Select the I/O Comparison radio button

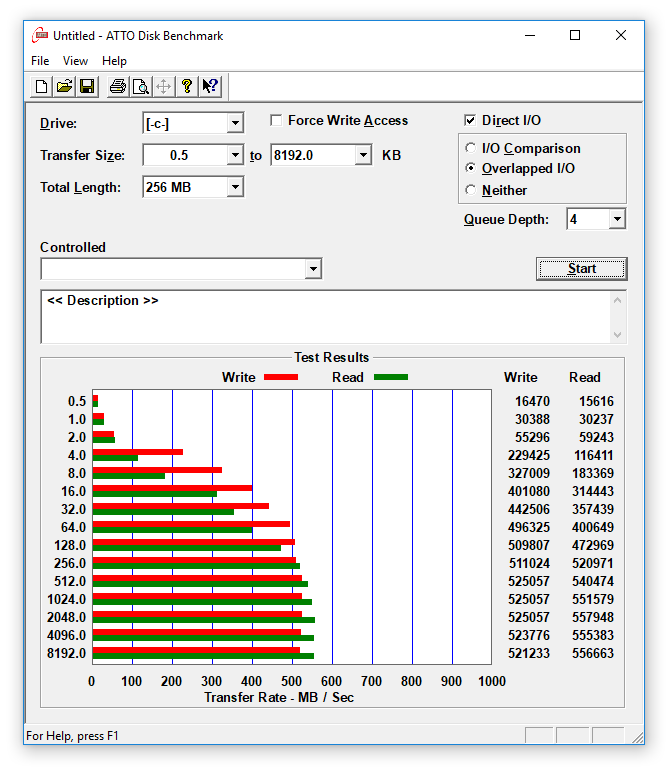(471, 149)
